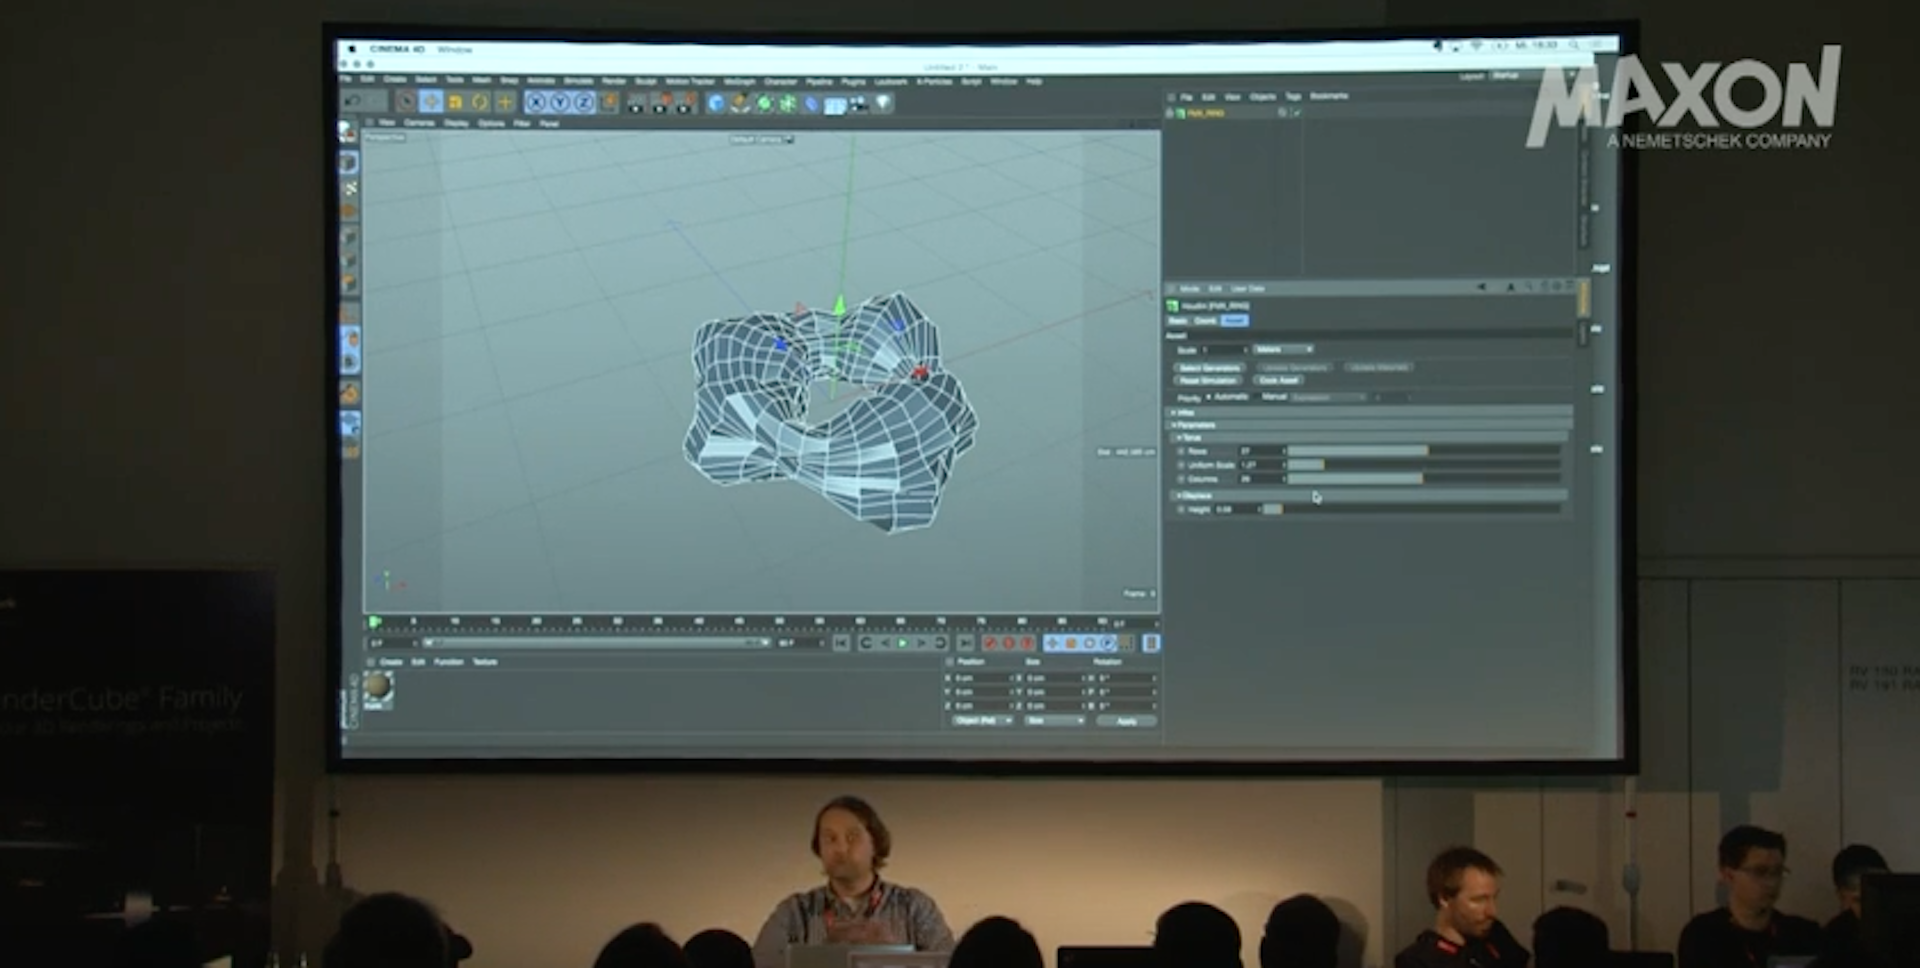
Task: Open the material manager Create menu
Action: coord(391,662)
